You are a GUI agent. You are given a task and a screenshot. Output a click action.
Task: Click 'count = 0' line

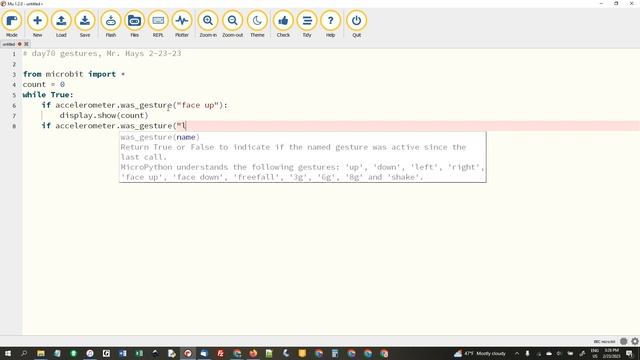click(x=44, y=84)
